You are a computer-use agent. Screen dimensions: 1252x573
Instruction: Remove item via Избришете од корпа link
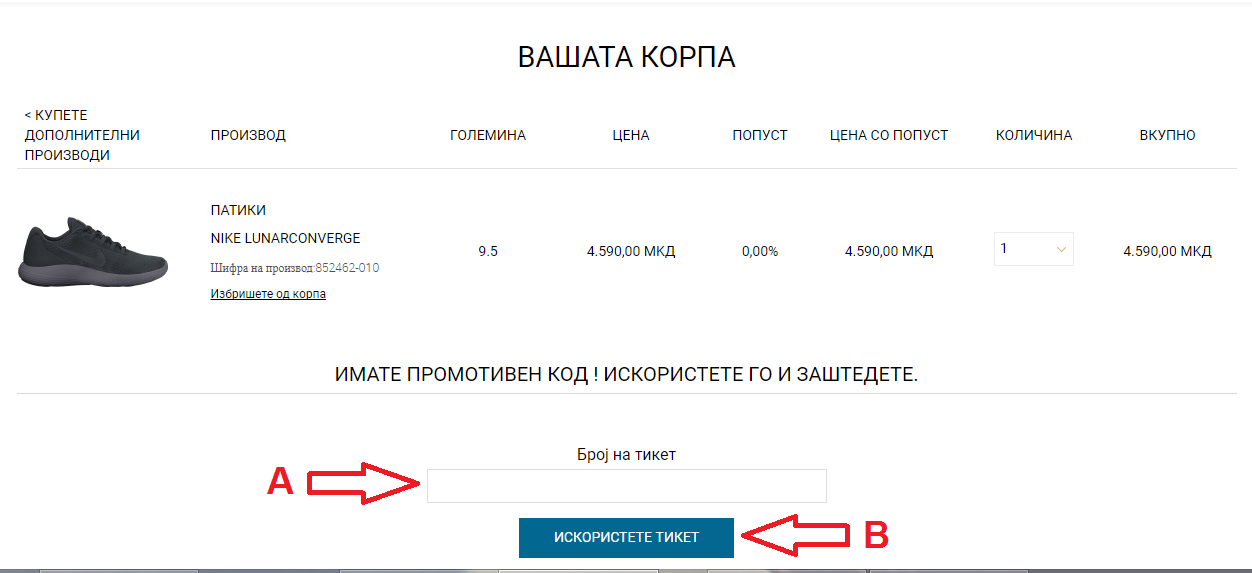point(268,294)
